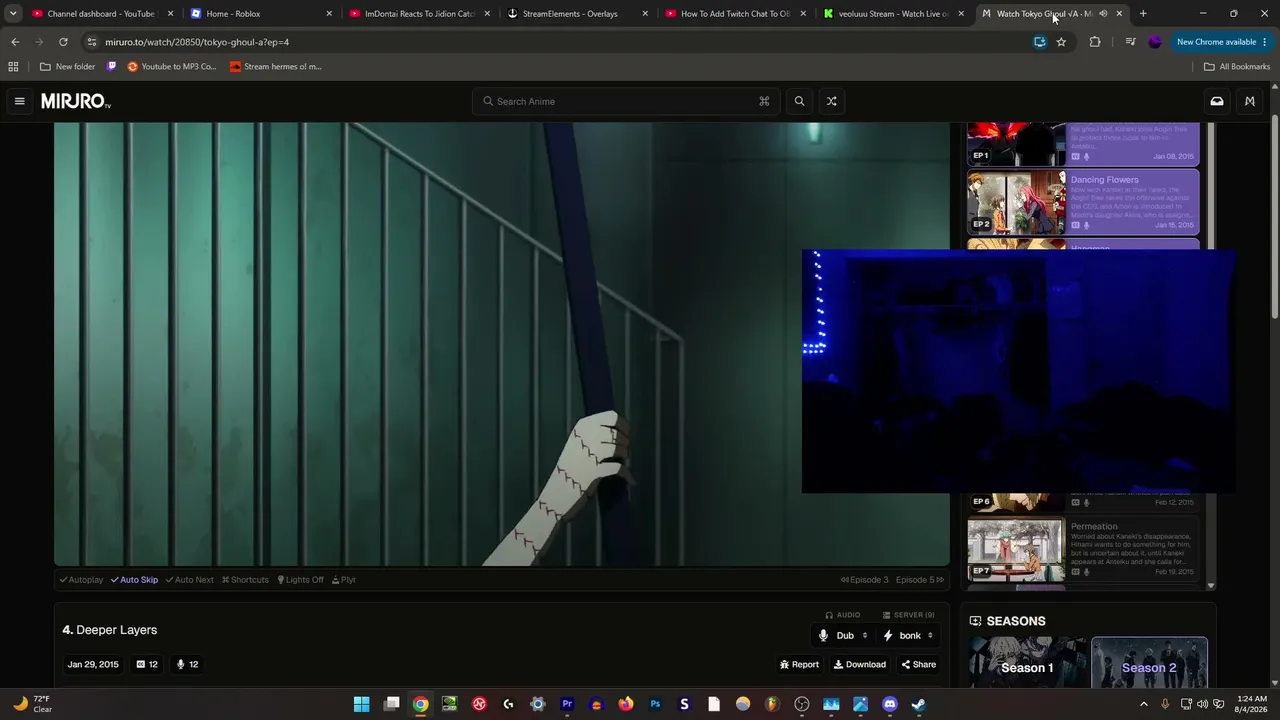The image size is (1280, 720).
Task: Open the Dancing Flowers EP 2 episode
Action: coord(1083,202)
